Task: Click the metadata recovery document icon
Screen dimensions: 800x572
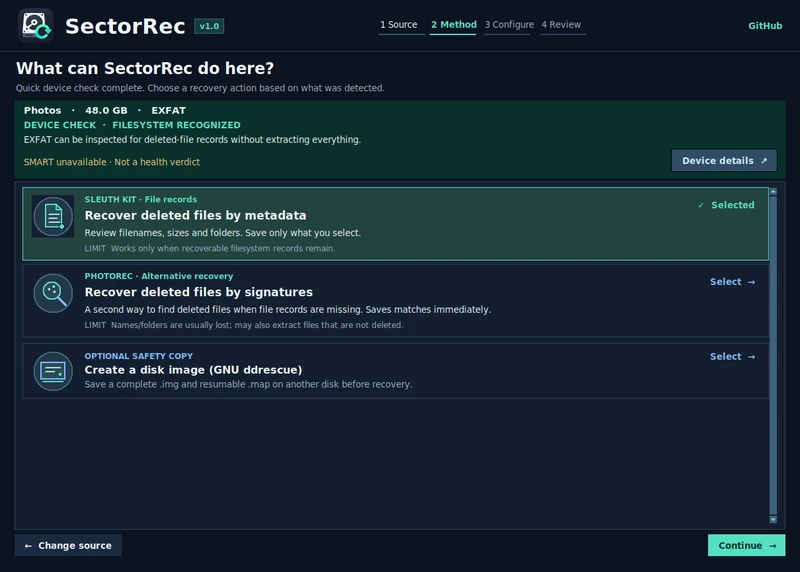Action: point(53,216)
